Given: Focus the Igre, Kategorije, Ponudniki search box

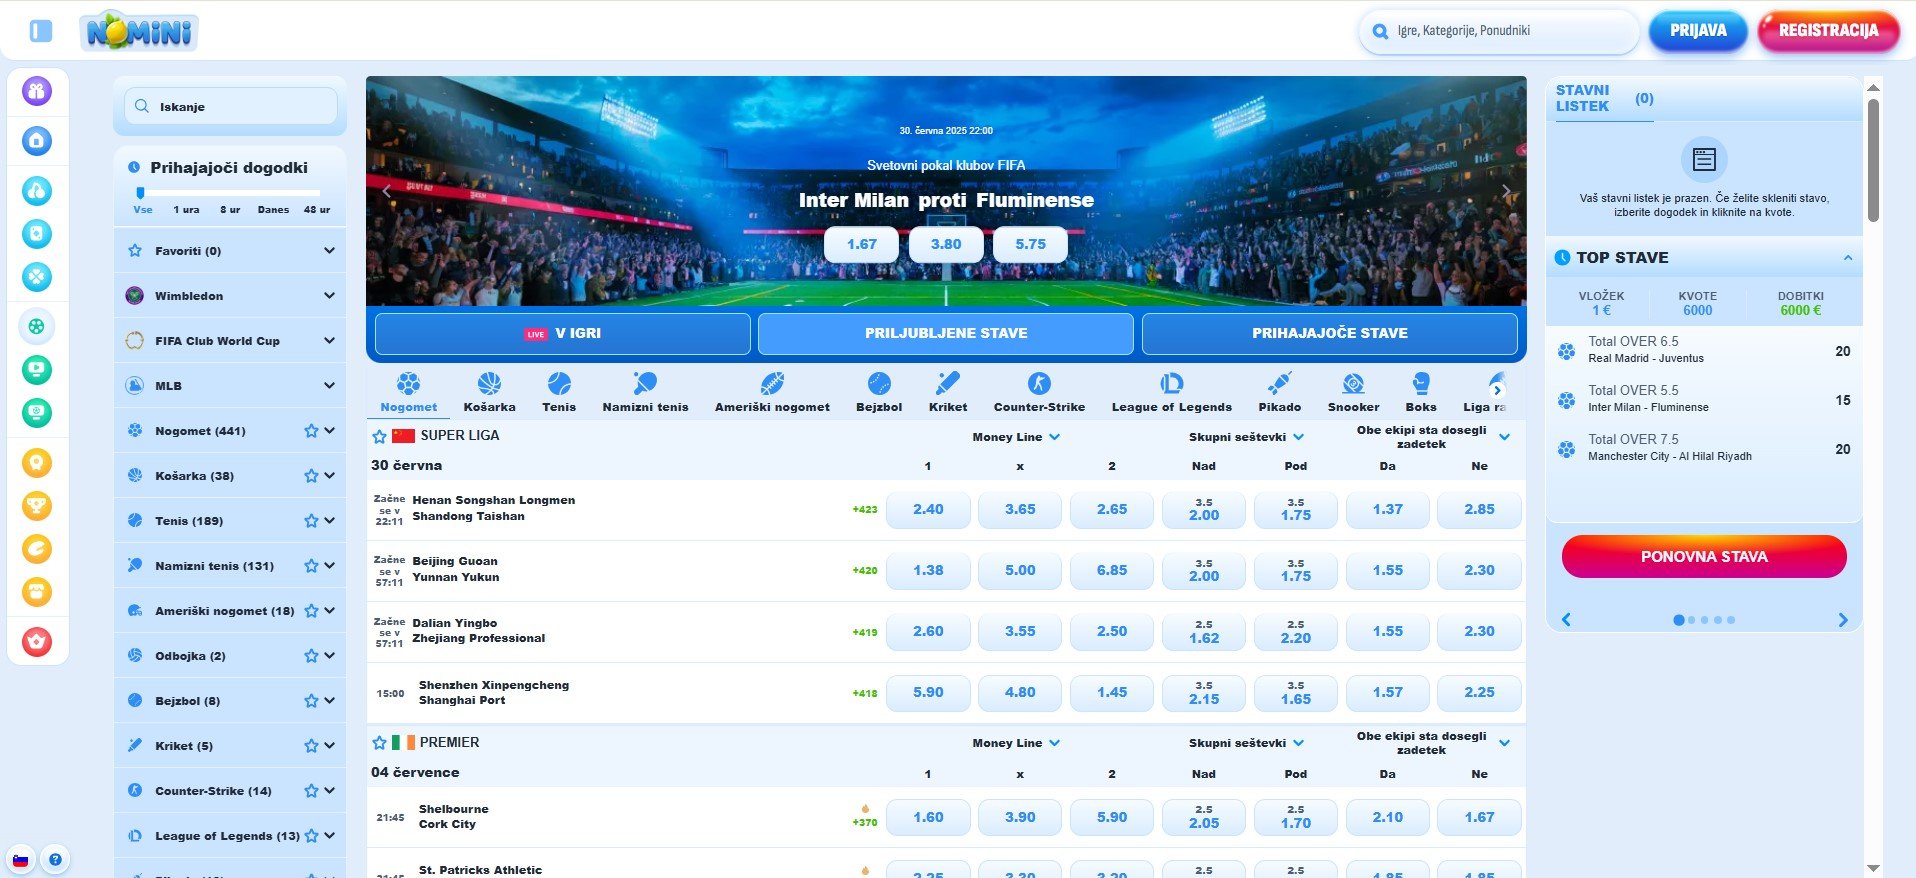Looking at the screenshot, I should (1499, 31).
